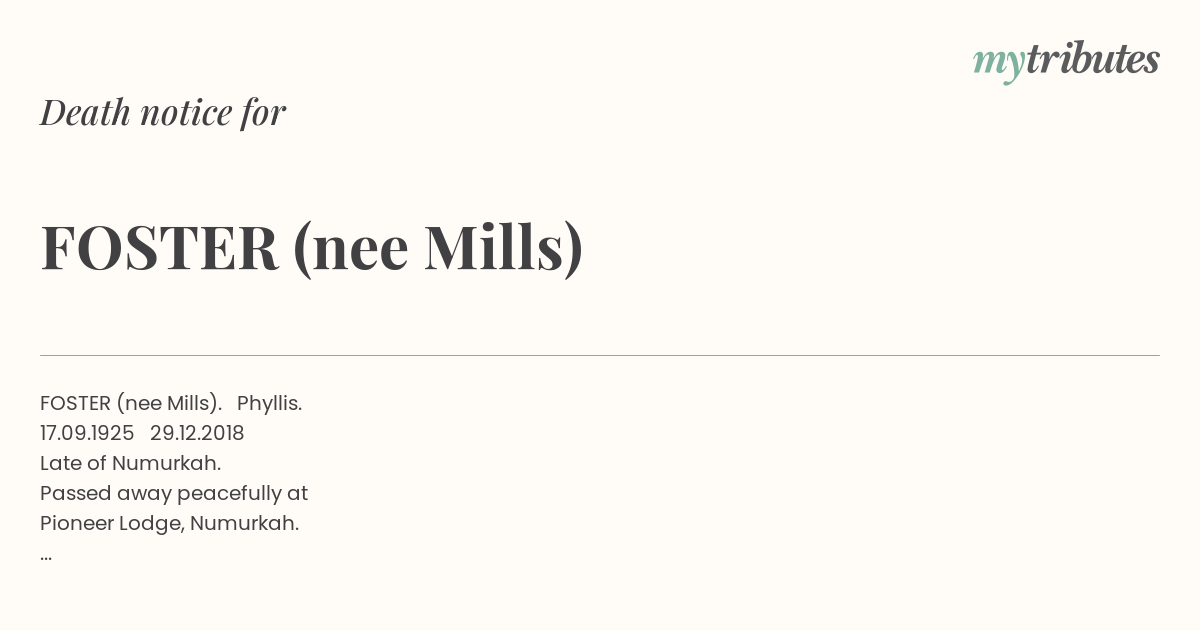Click the death date 29.12.2018
Screen dimensions: 1200x630
(x=197, y=433)
